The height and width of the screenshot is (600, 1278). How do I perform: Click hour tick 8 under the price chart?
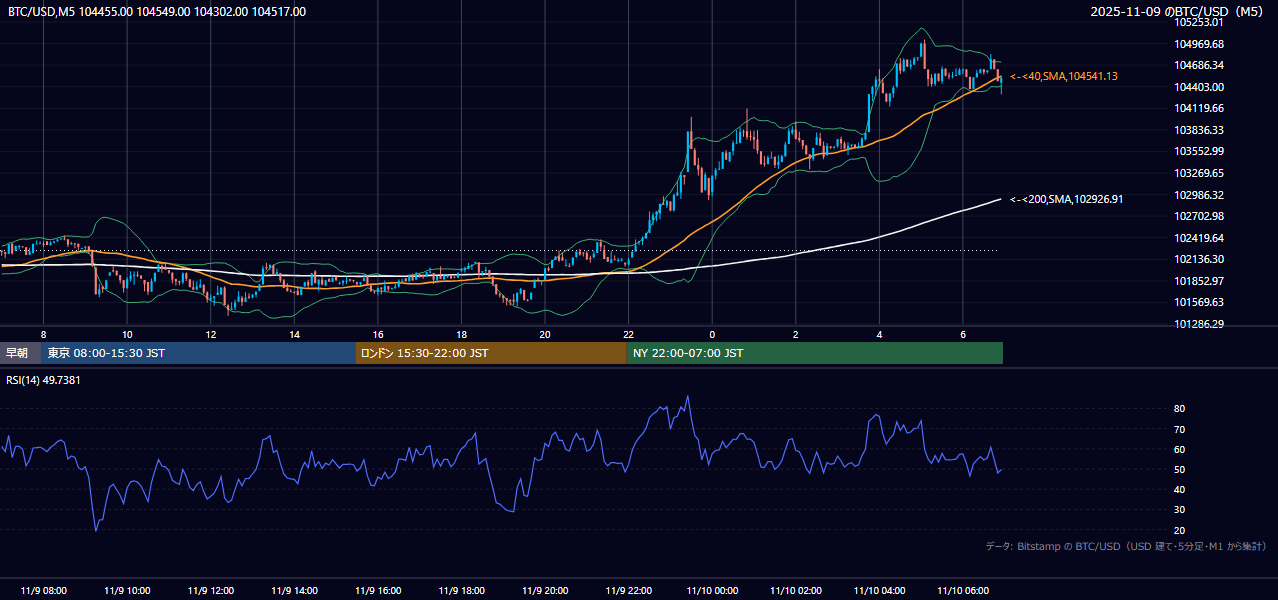click(43, 334)
